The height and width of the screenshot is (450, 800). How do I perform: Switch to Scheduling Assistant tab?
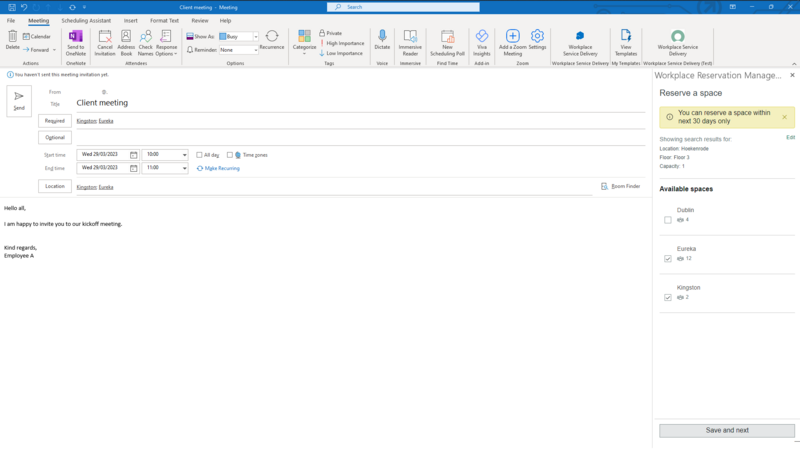coord(86,20)
